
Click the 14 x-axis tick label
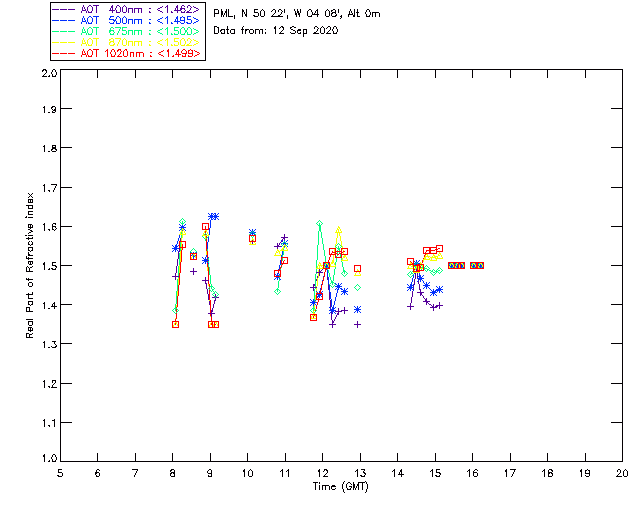[x=398, y=473]
